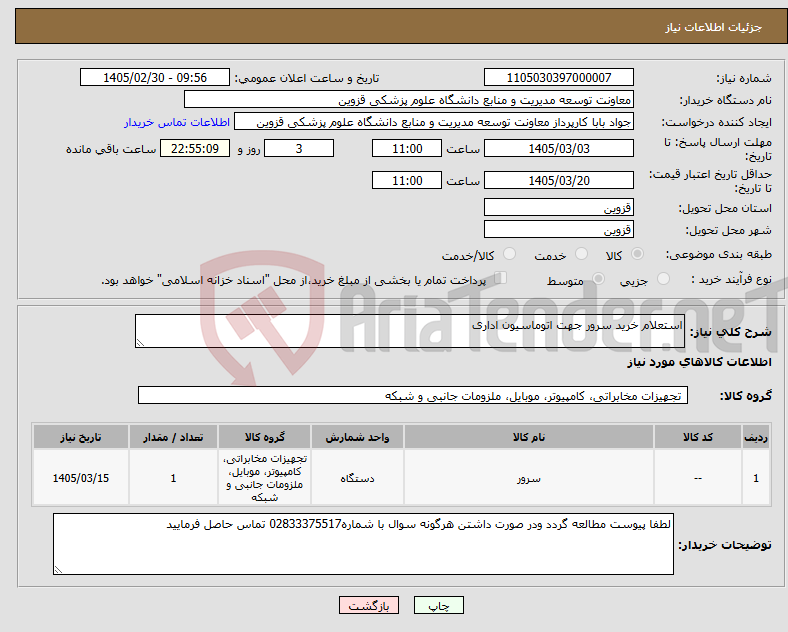
Task: Click the بازگشت (back) button
Action: (x=369, y=605)
